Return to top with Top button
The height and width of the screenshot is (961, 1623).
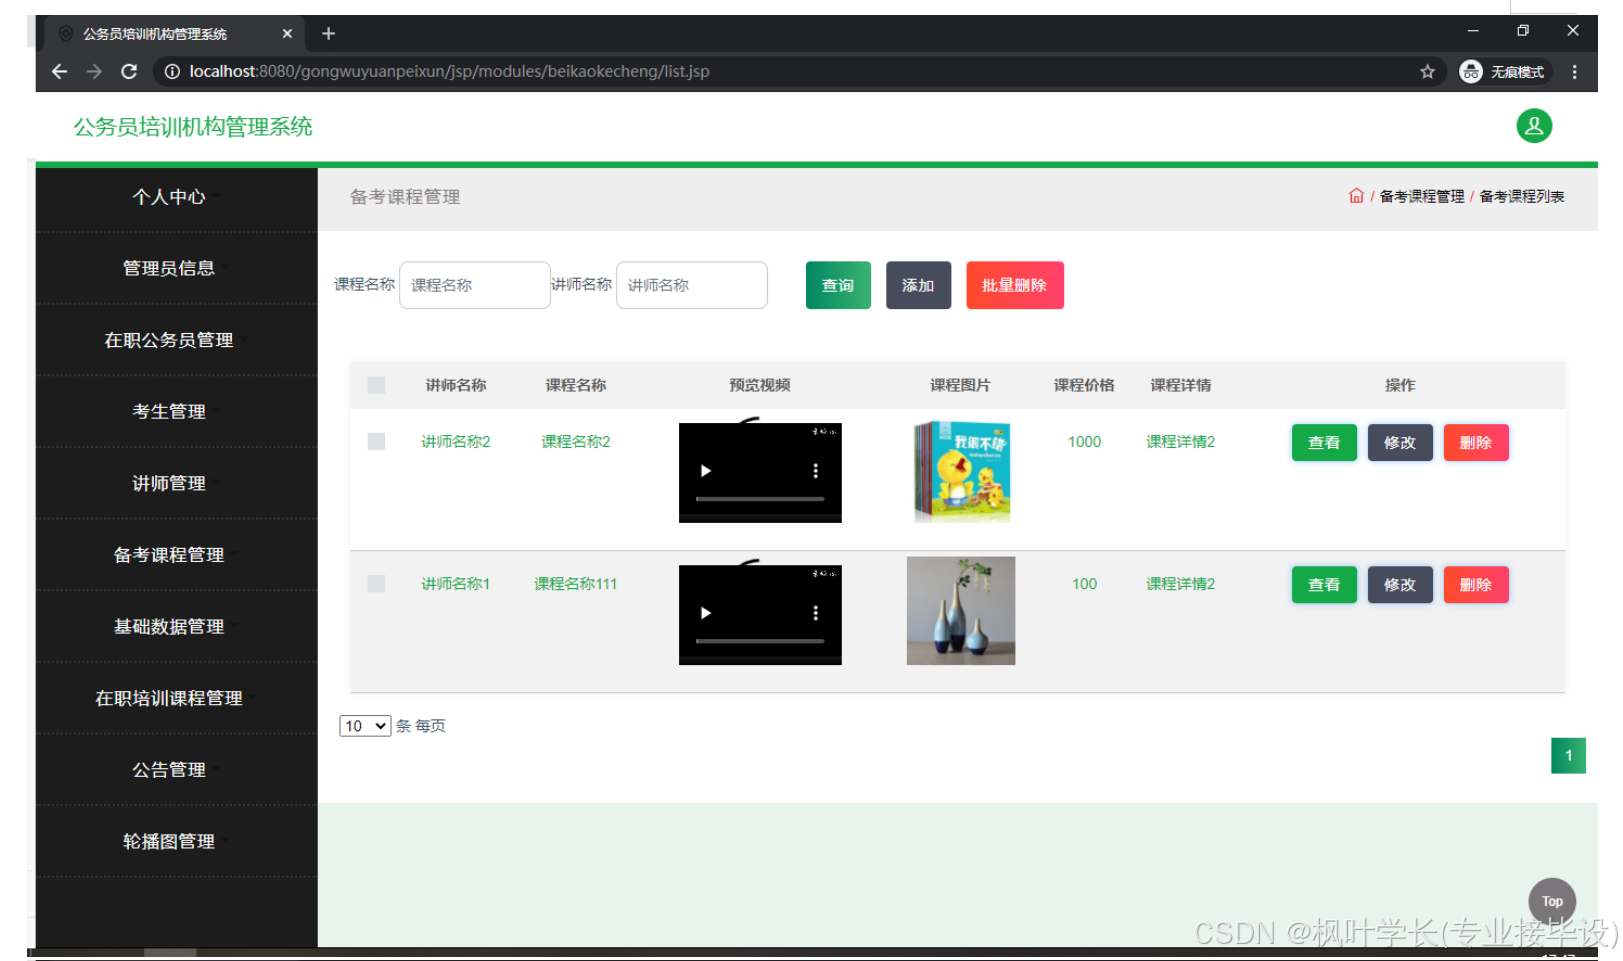[x=1552, y=901]
